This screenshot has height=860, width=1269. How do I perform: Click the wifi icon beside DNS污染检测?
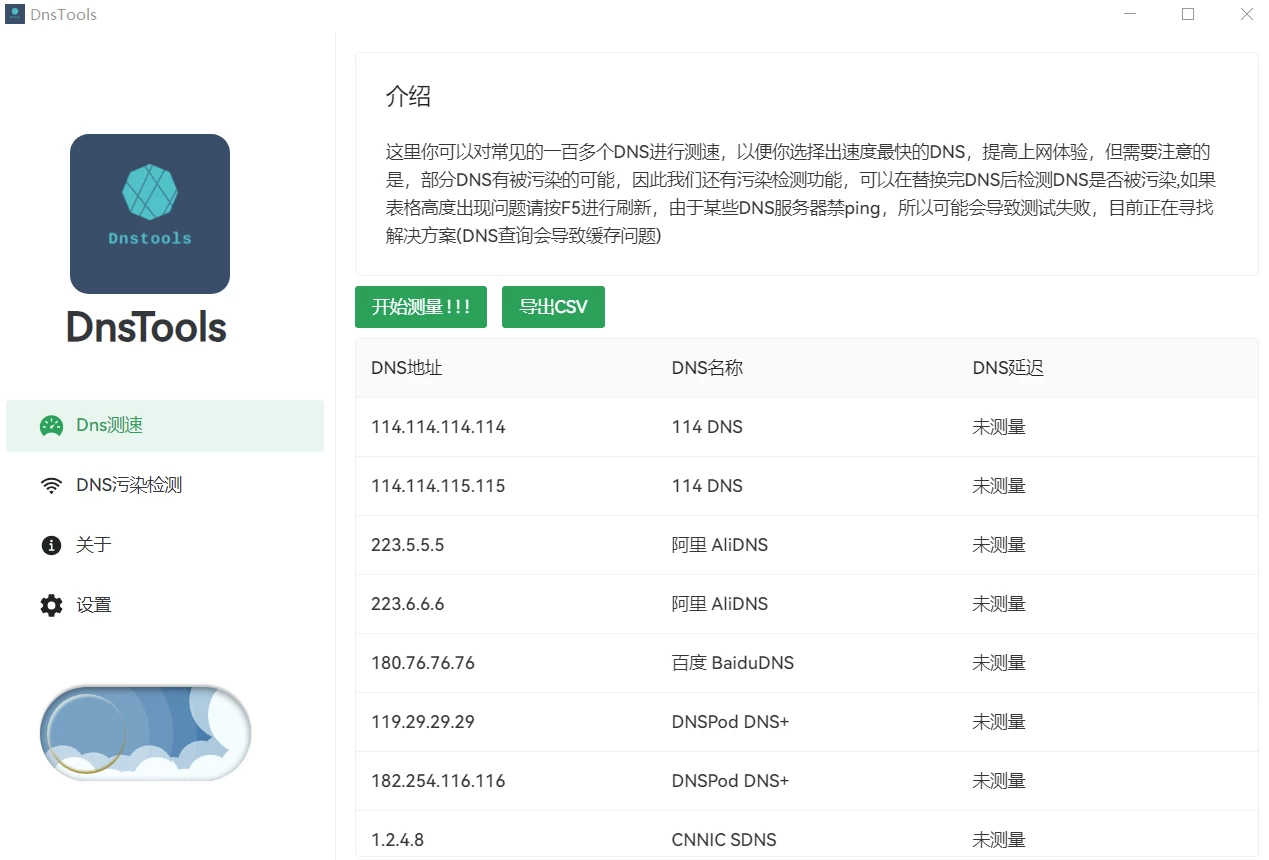pyautogui.click(x=51, y=484)
